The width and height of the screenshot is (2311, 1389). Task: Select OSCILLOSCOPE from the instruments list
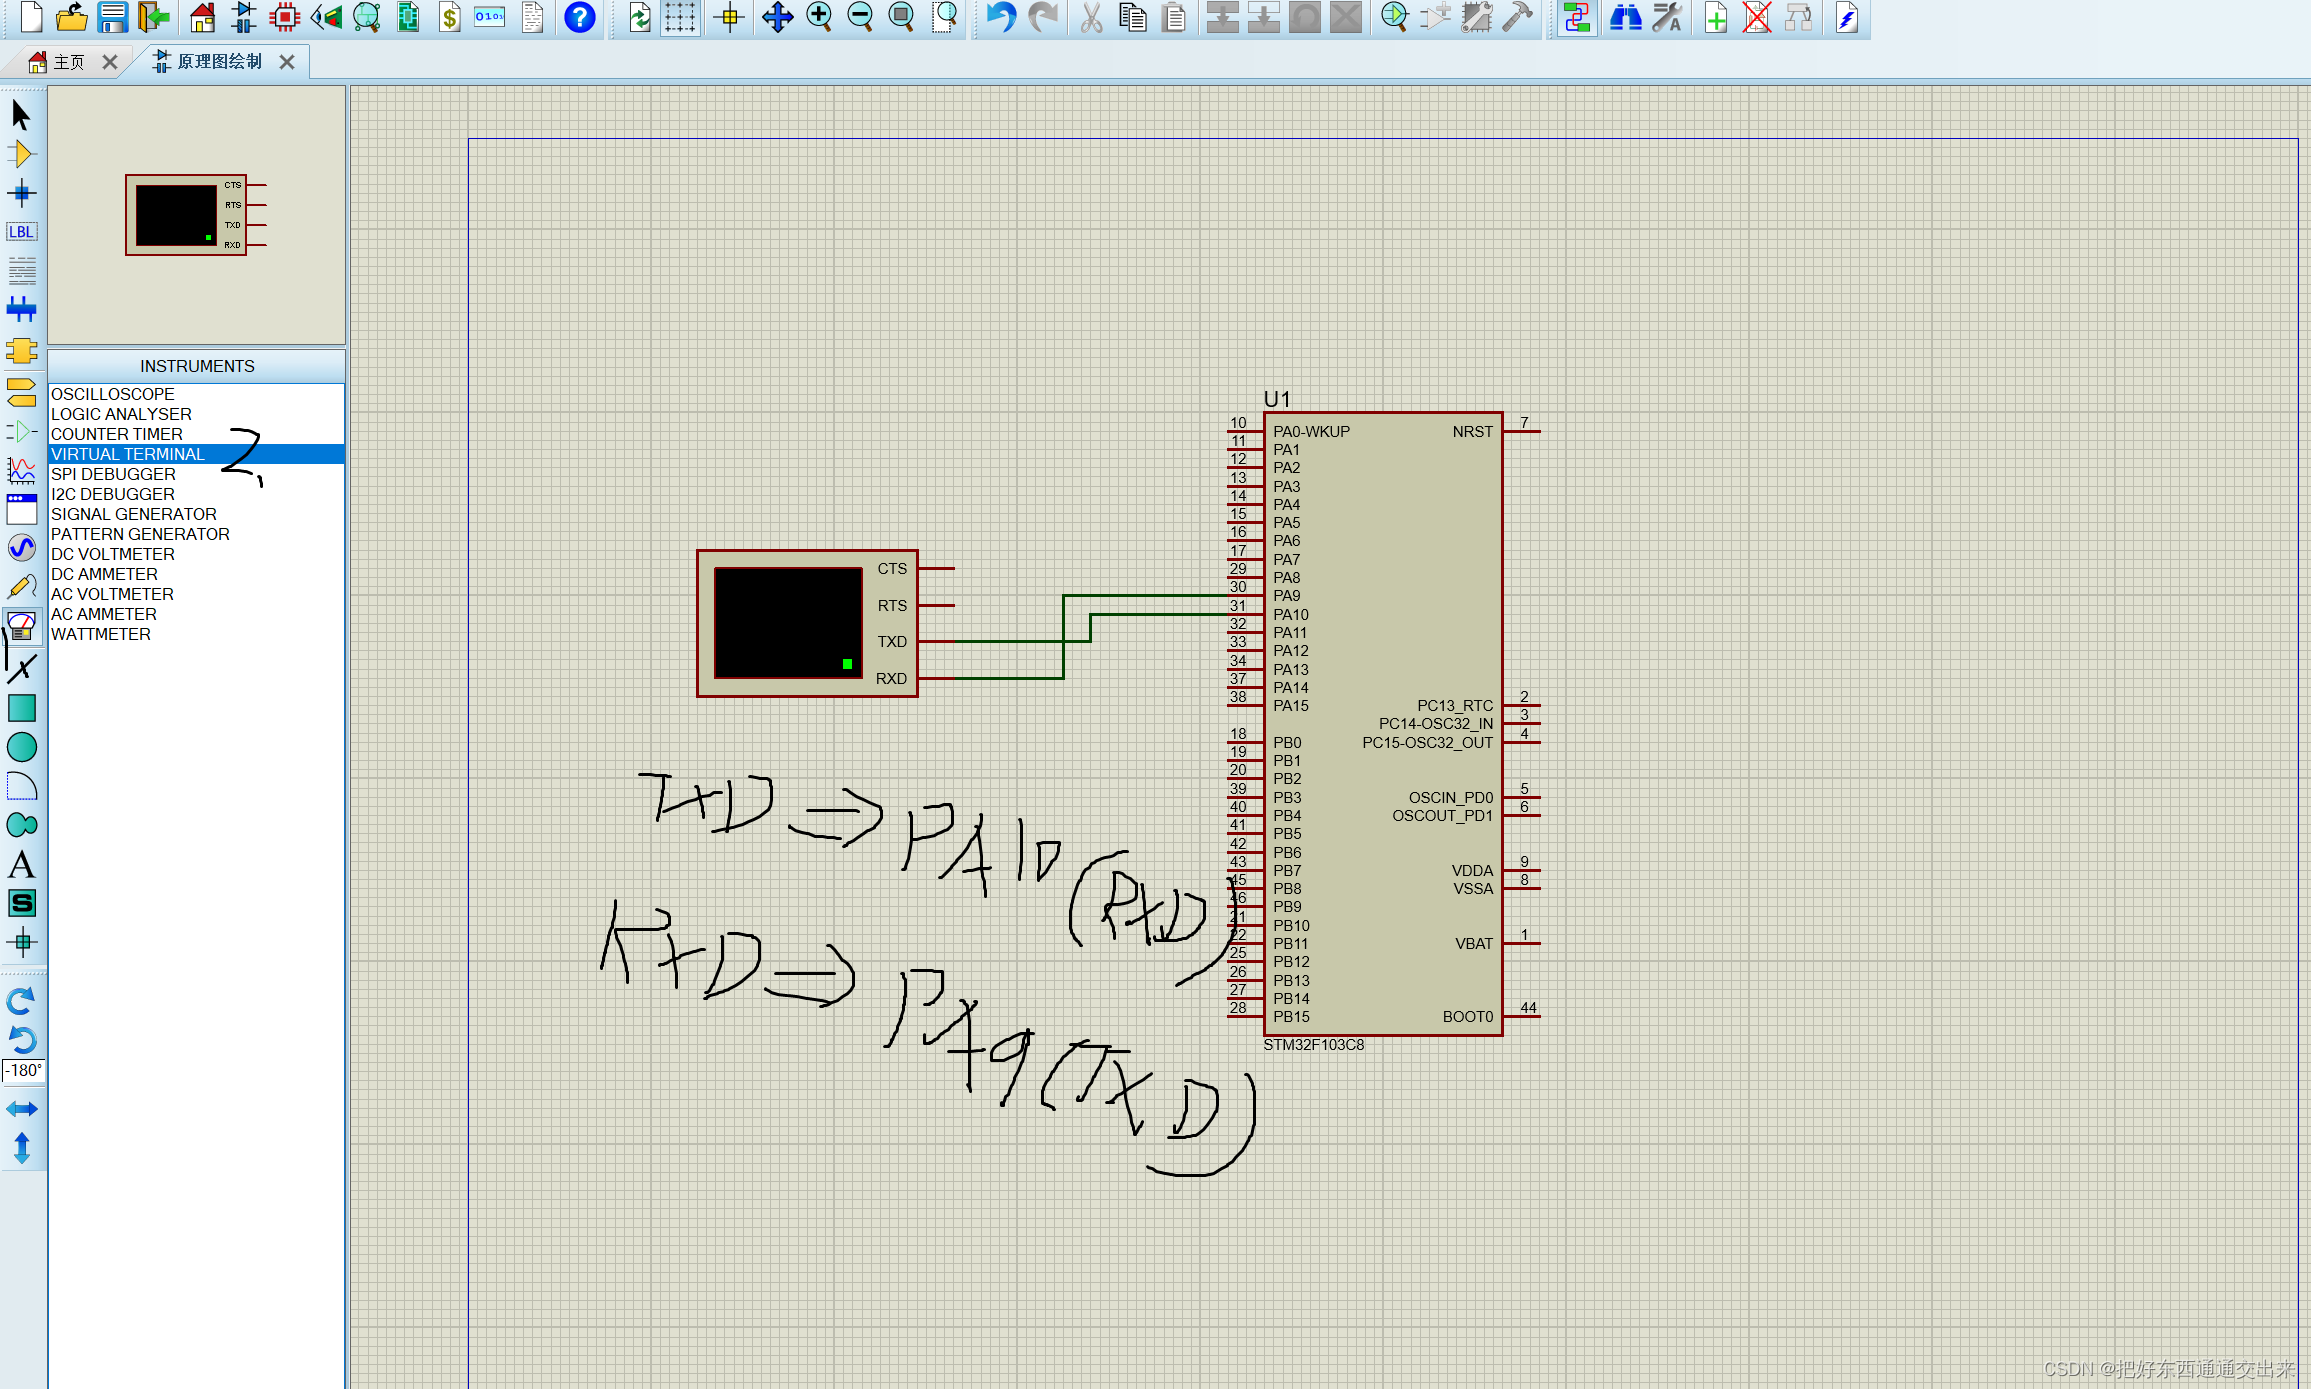click(x=112, y=393)
